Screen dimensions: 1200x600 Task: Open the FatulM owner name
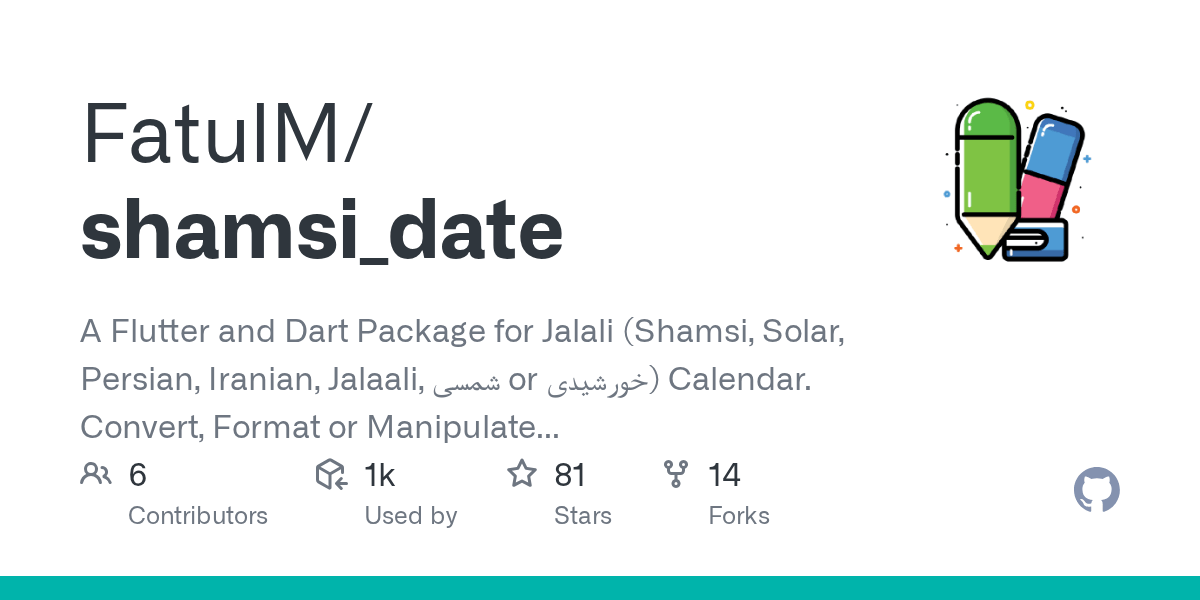click(x=225, y=135)
